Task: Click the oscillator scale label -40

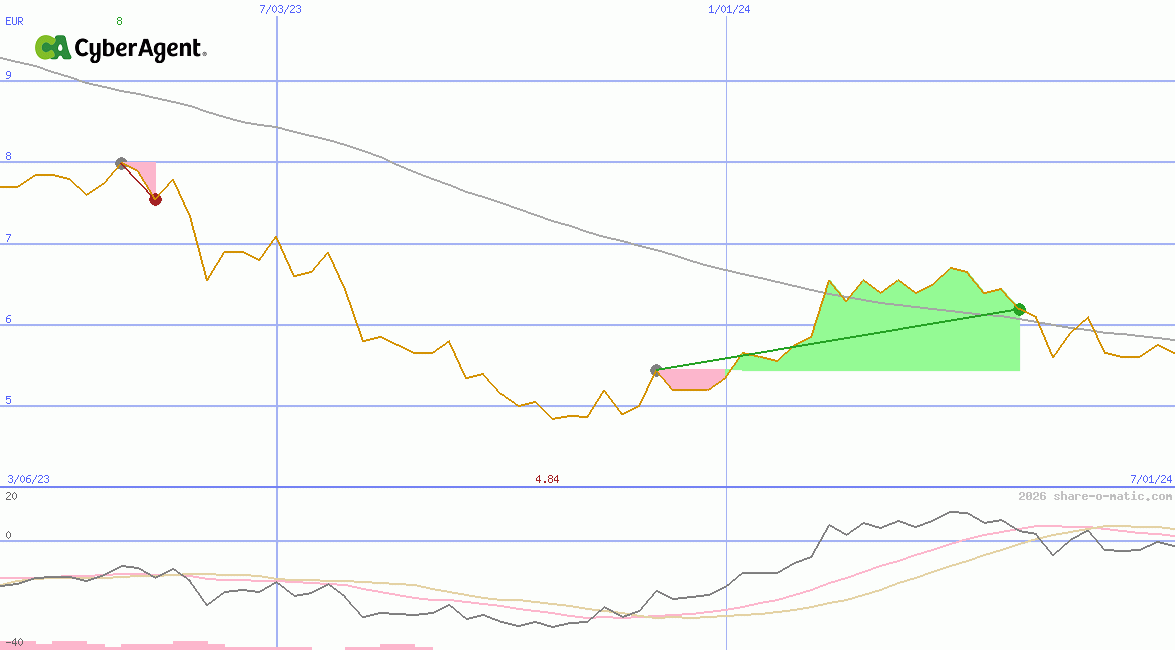Action: click(14, 641)
